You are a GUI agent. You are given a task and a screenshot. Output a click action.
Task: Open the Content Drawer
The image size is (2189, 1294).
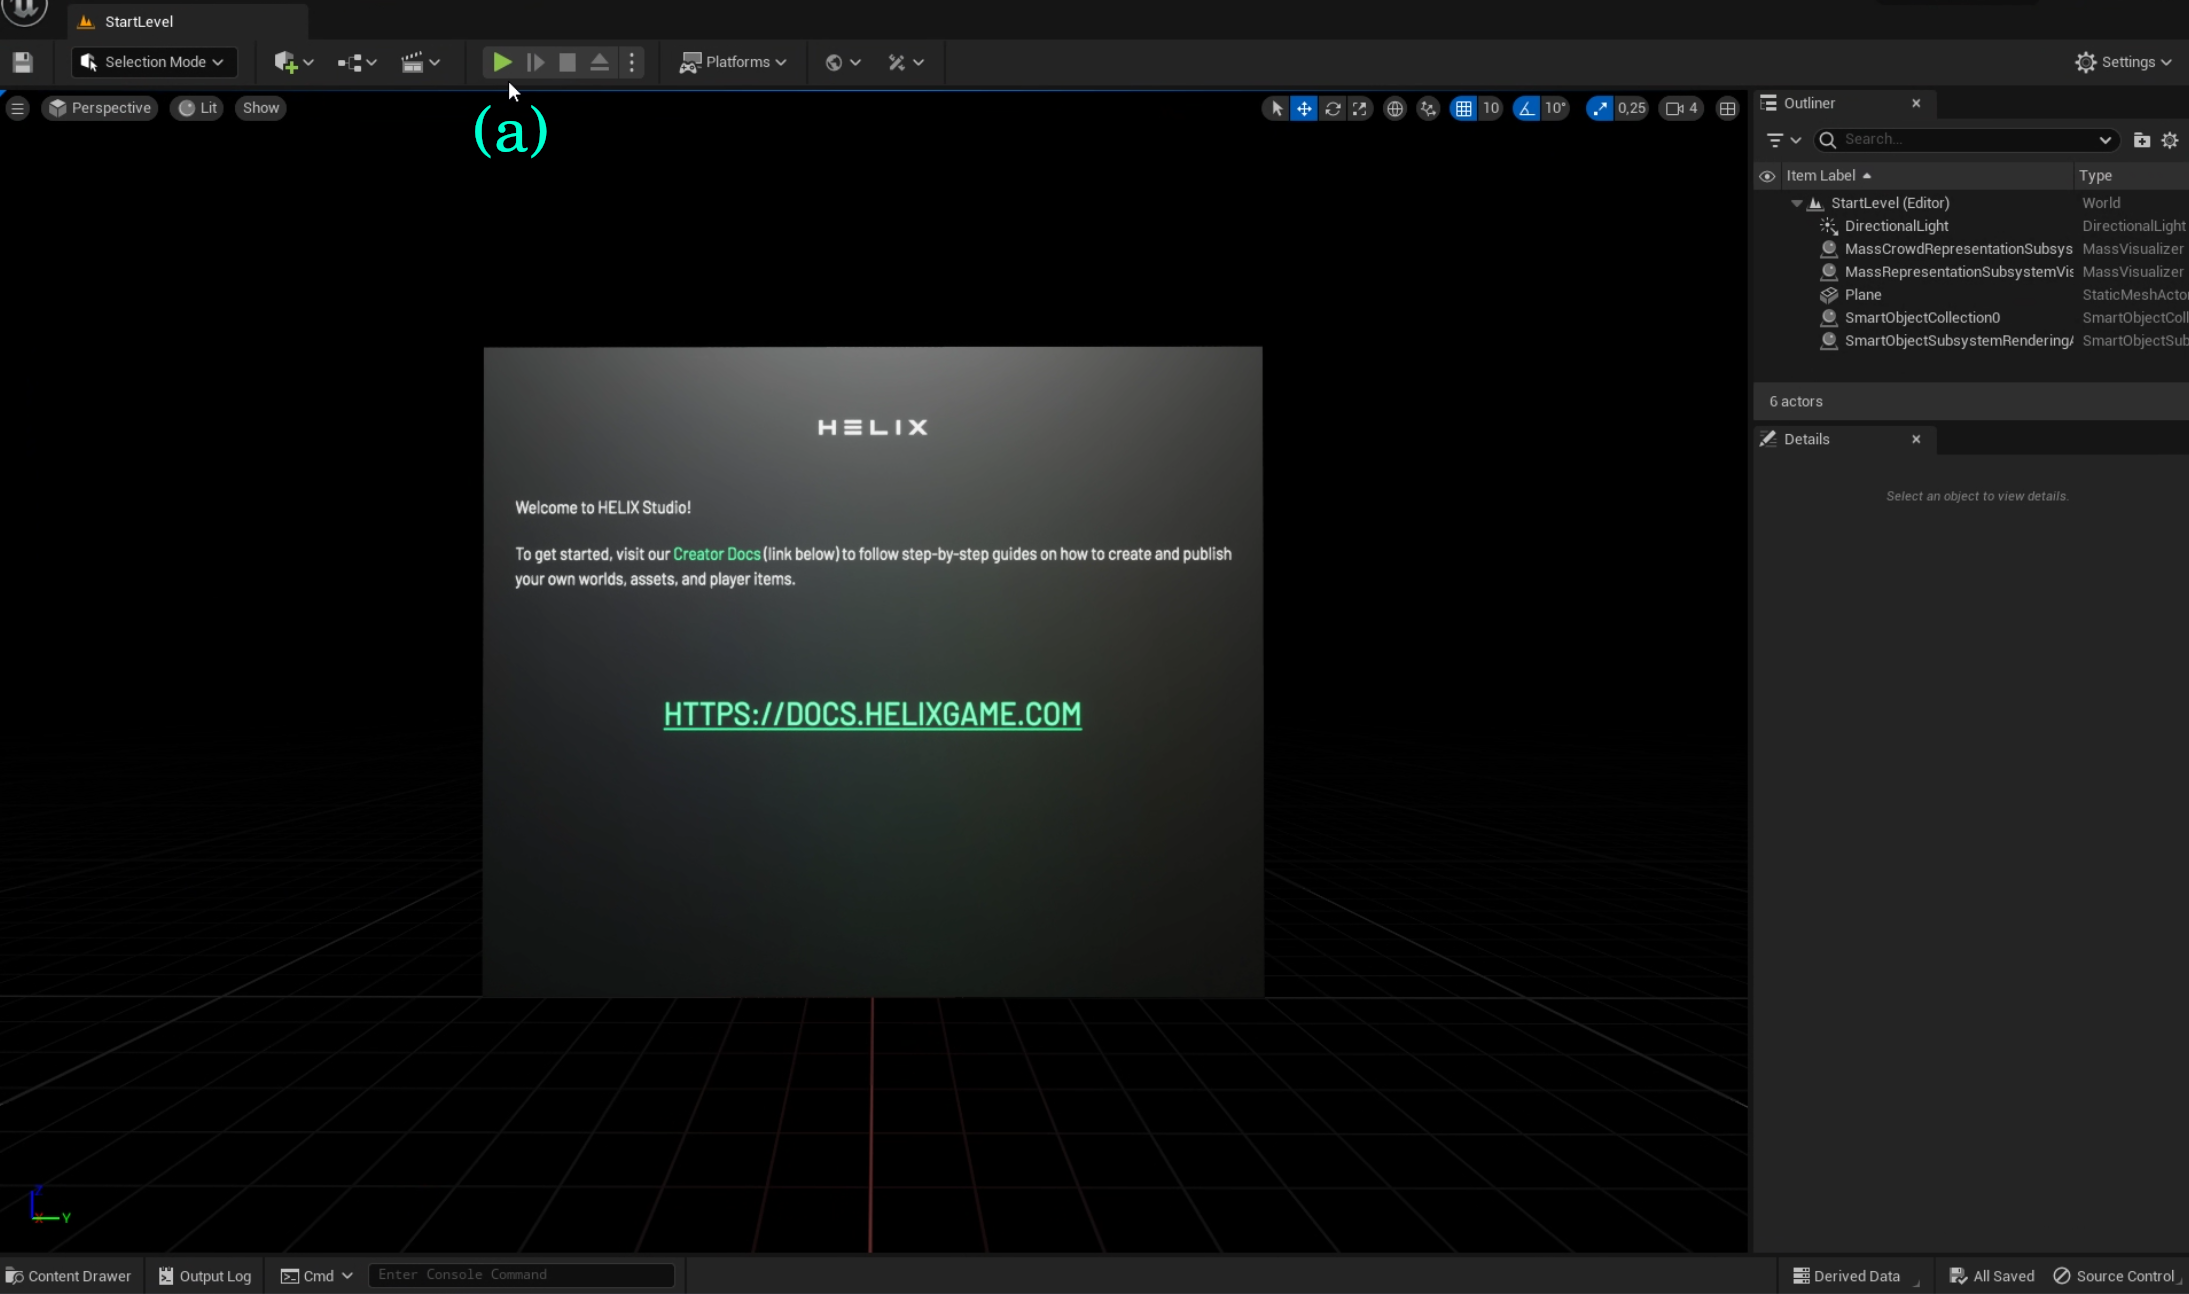tap(69, 1276)
